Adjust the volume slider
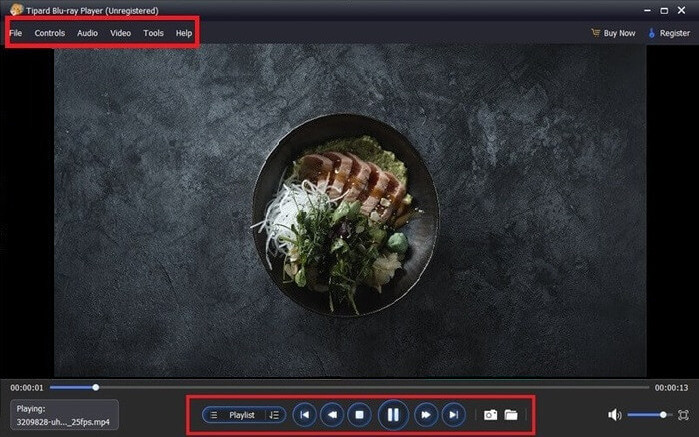 coord(649,415)
